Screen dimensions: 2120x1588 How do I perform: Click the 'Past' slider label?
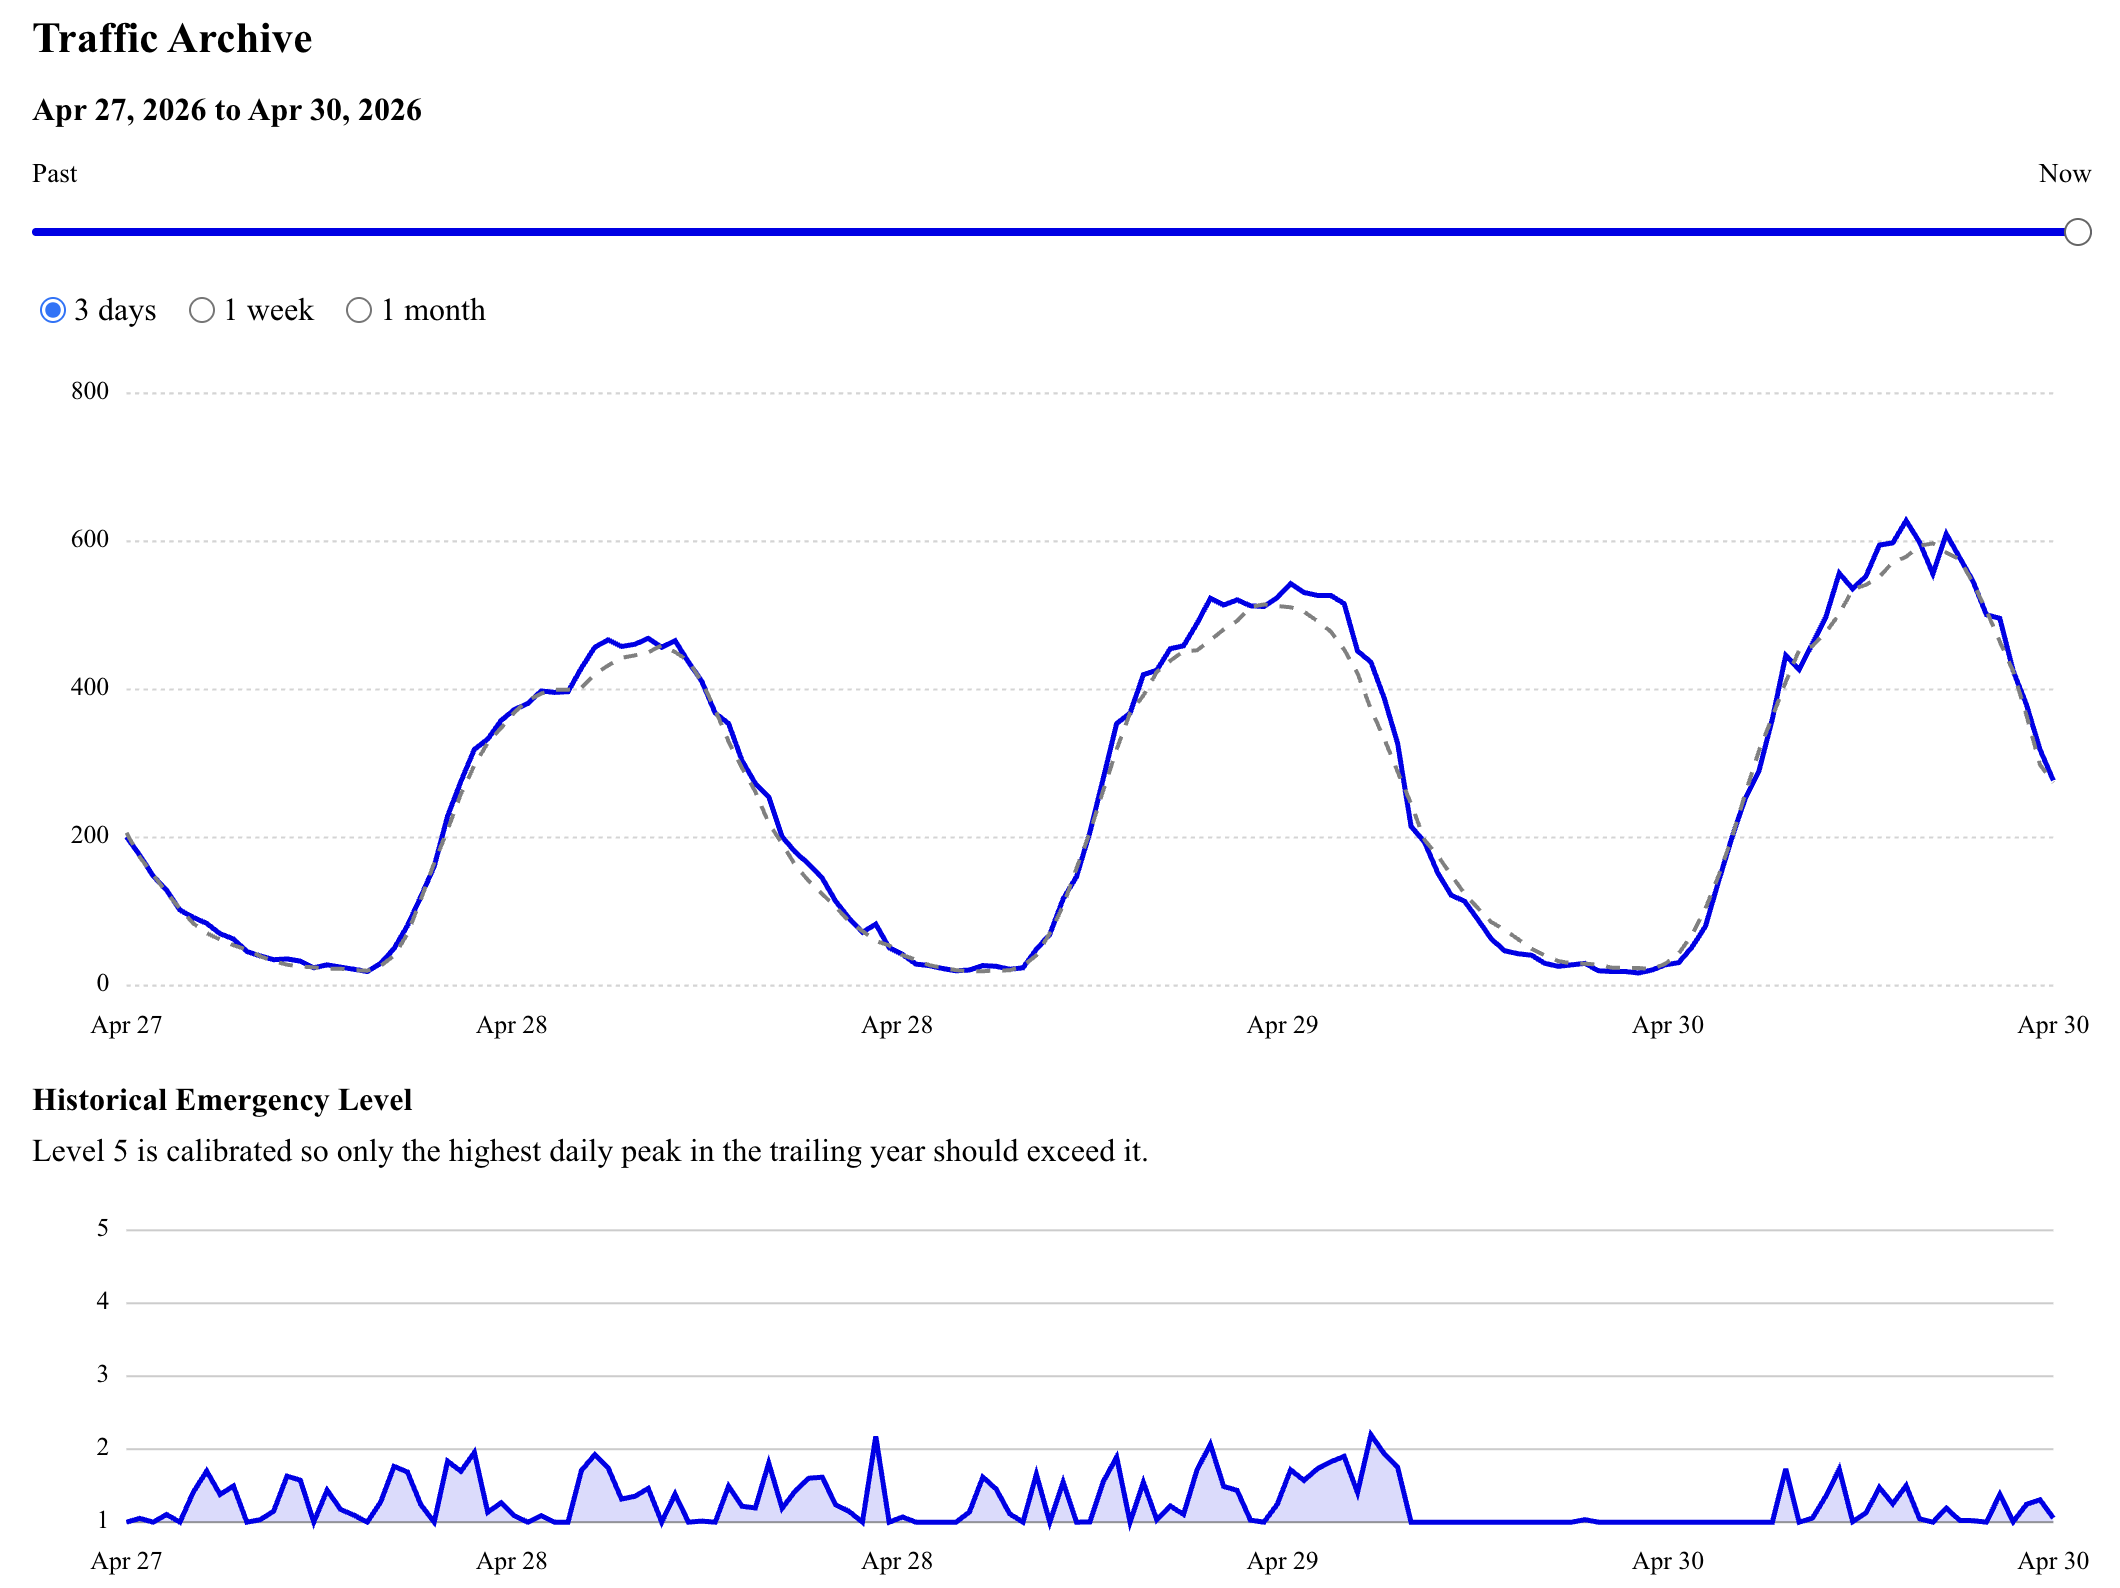(x=54, y=174)
